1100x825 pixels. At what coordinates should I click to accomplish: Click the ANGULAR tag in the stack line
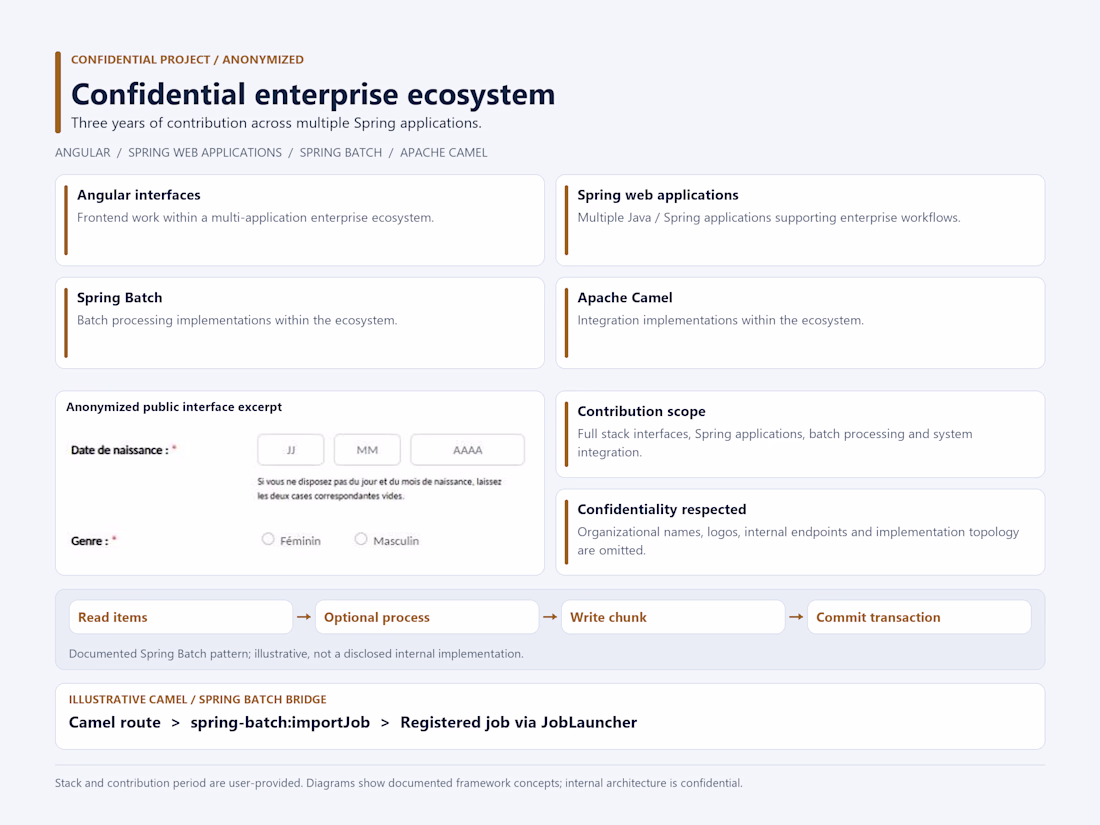click(83, 153)
